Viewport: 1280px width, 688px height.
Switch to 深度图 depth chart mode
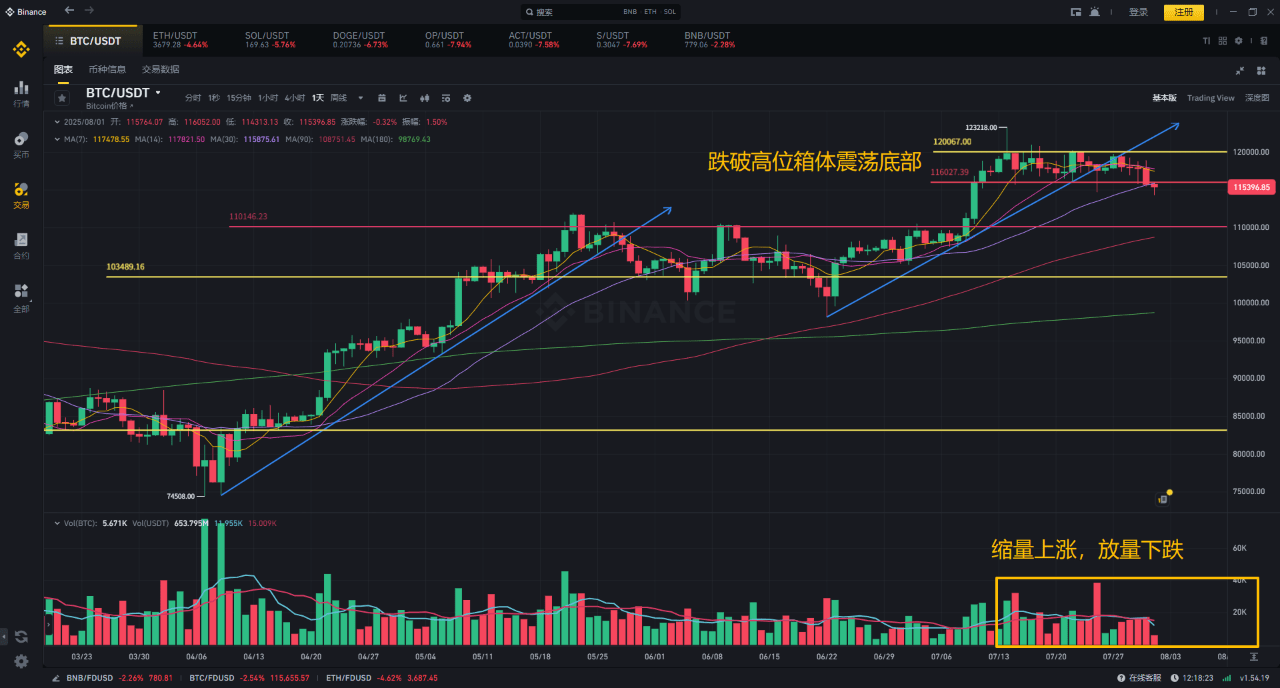[1257, 98]
